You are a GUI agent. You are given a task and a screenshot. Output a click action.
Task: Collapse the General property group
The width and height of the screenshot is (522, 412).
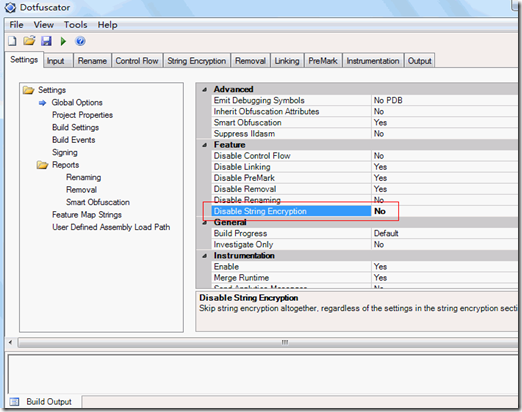205,222
